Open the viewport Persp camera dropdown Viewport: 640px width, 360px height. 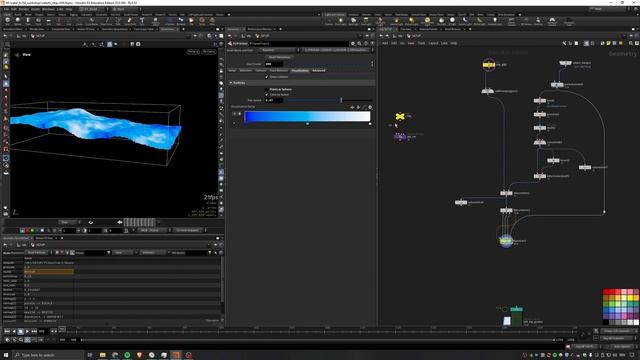193,52
